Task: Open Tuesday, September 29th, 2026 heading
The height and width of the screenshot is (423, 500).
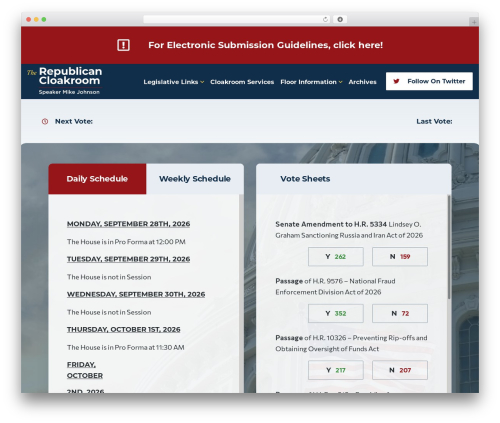Action: tap(128, 259)
